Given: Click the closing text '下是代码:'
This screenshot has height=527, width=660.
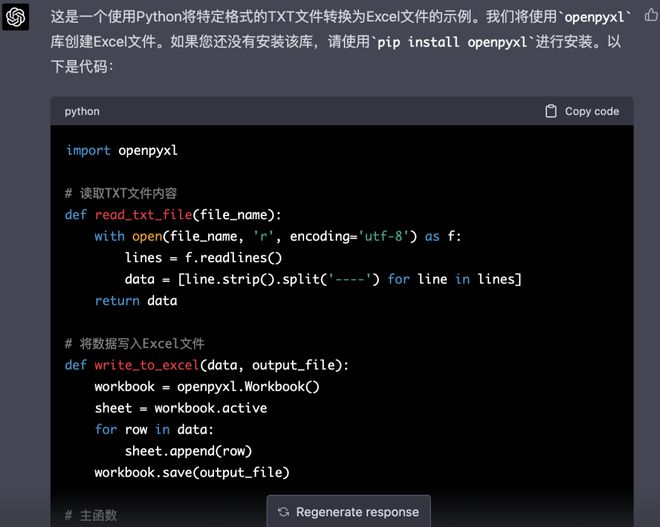Looking at the screenshot, I should [x=82, y=67].
